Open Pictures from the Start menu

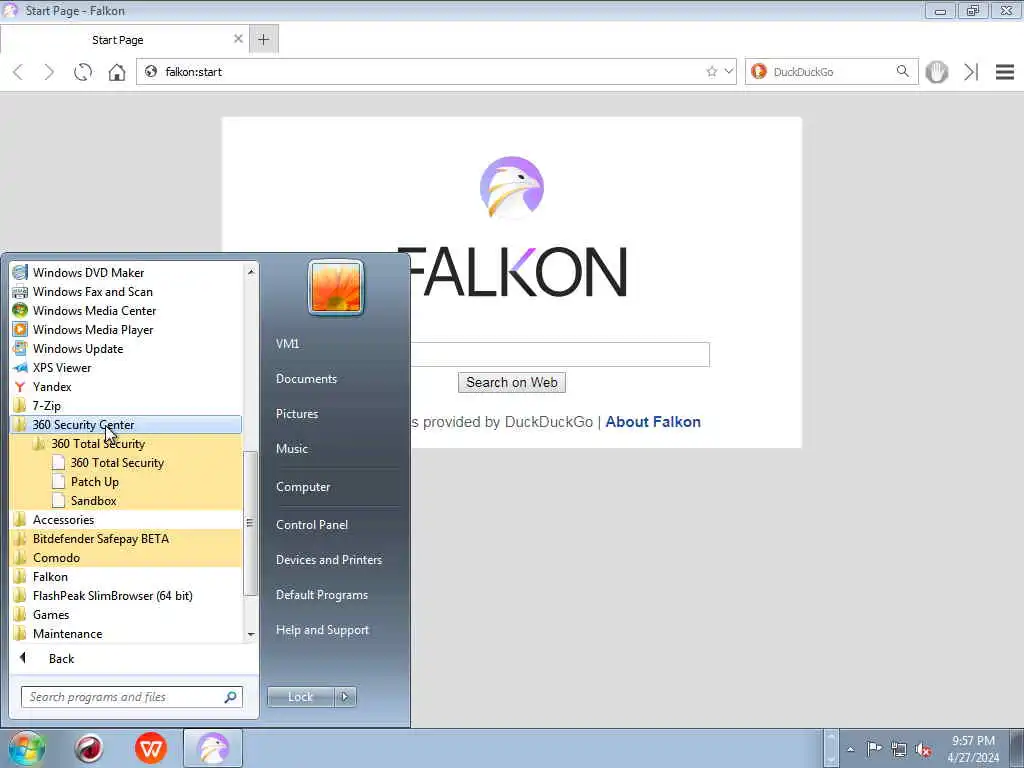pos(297,413)
